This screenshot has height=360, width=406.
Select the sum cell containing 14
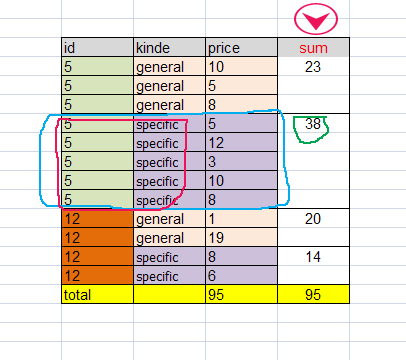313,257
